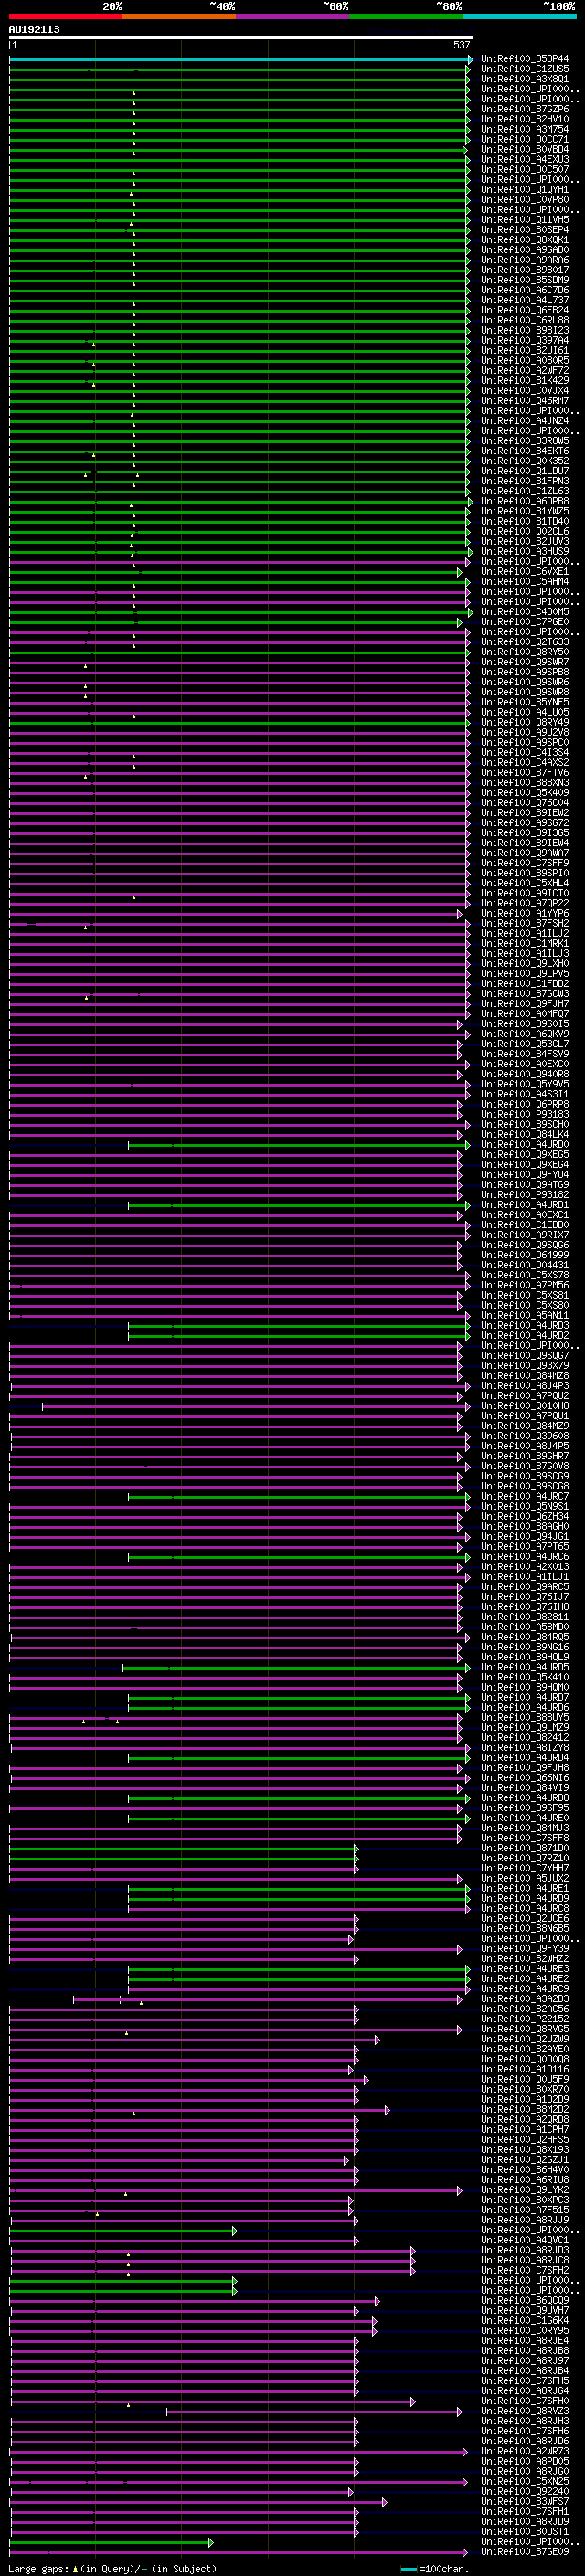Open UniRef100_B2UI61 hit
Viewport: 585px width, 2576px height.
coord(525,350)
